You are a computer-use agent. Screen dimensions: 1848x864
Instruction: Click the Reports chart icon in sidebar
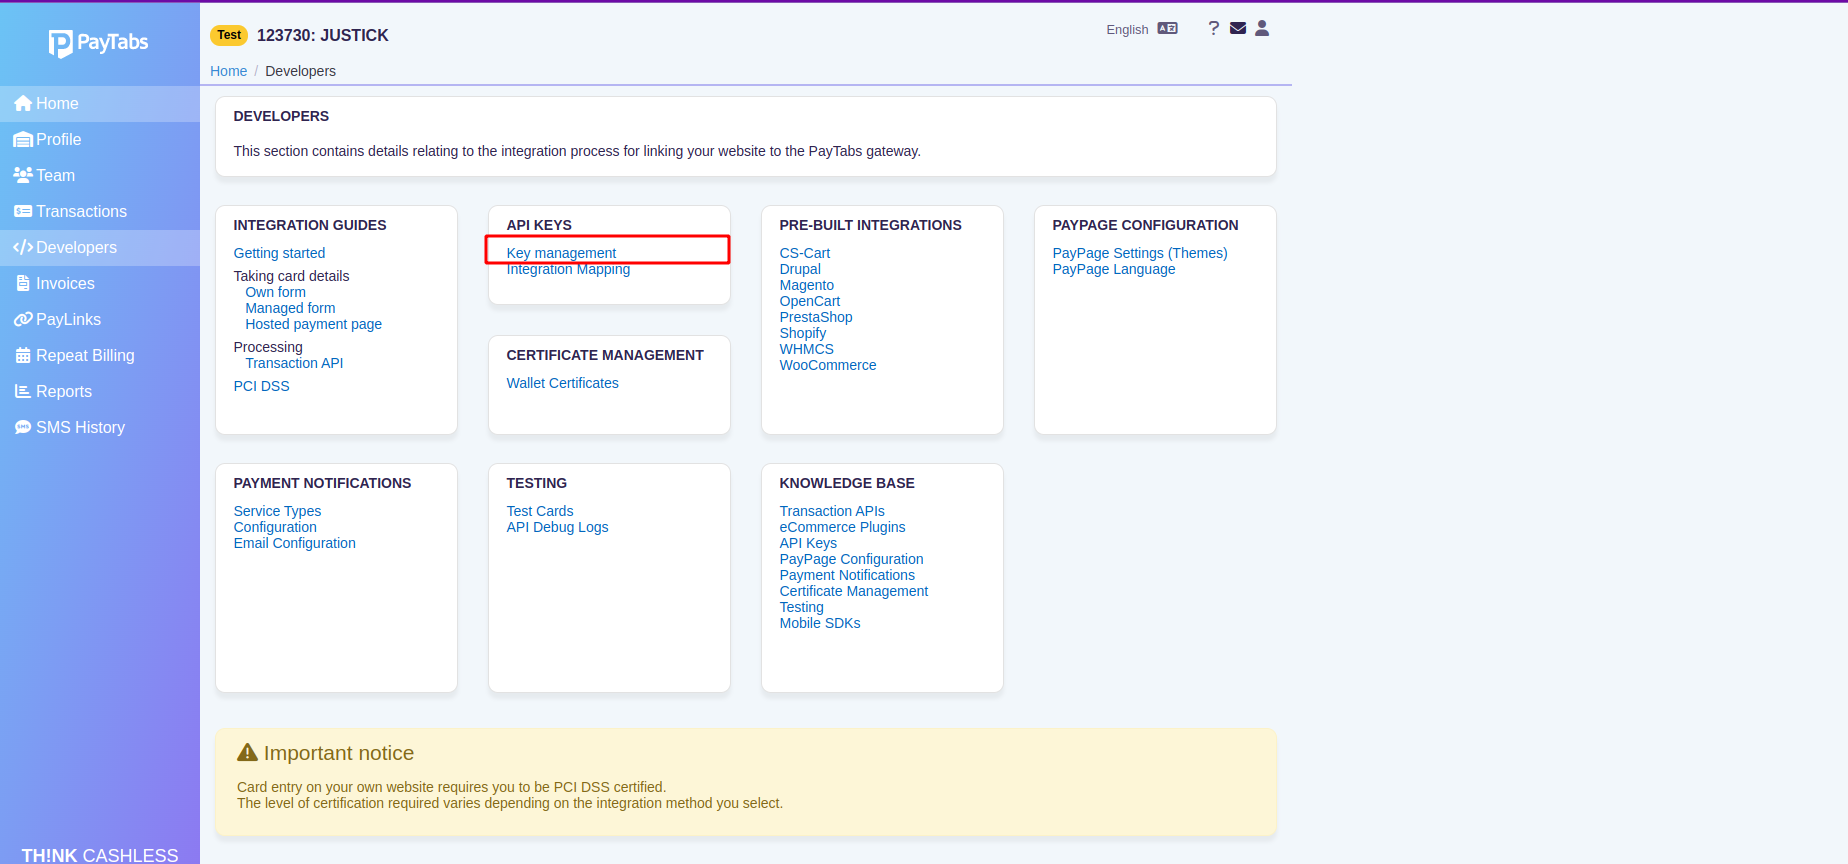[x=23, y=392]
